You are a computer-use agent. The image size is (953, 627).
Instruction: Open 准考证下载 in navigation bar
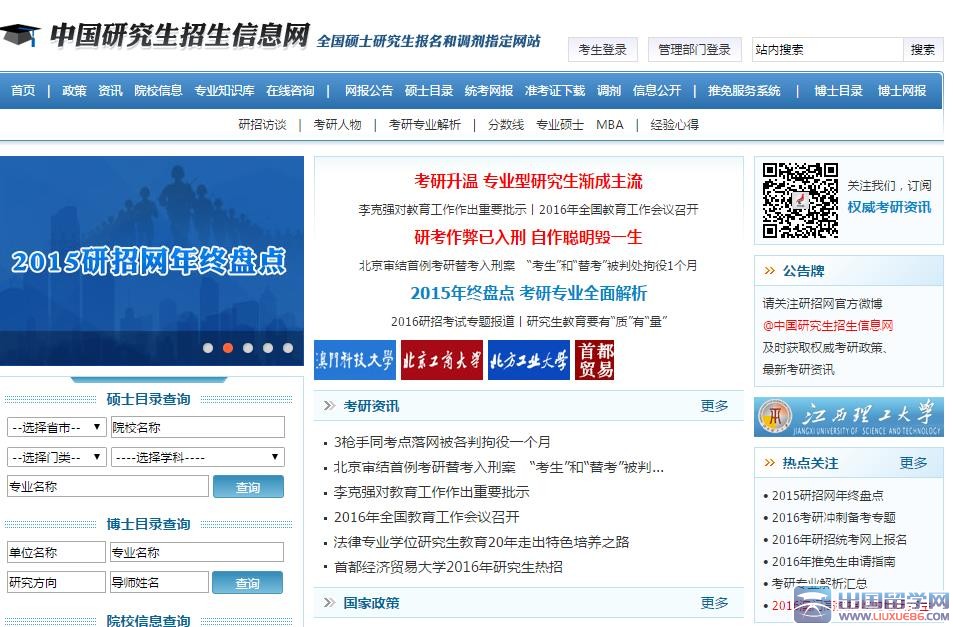click(x=555, y=91)
